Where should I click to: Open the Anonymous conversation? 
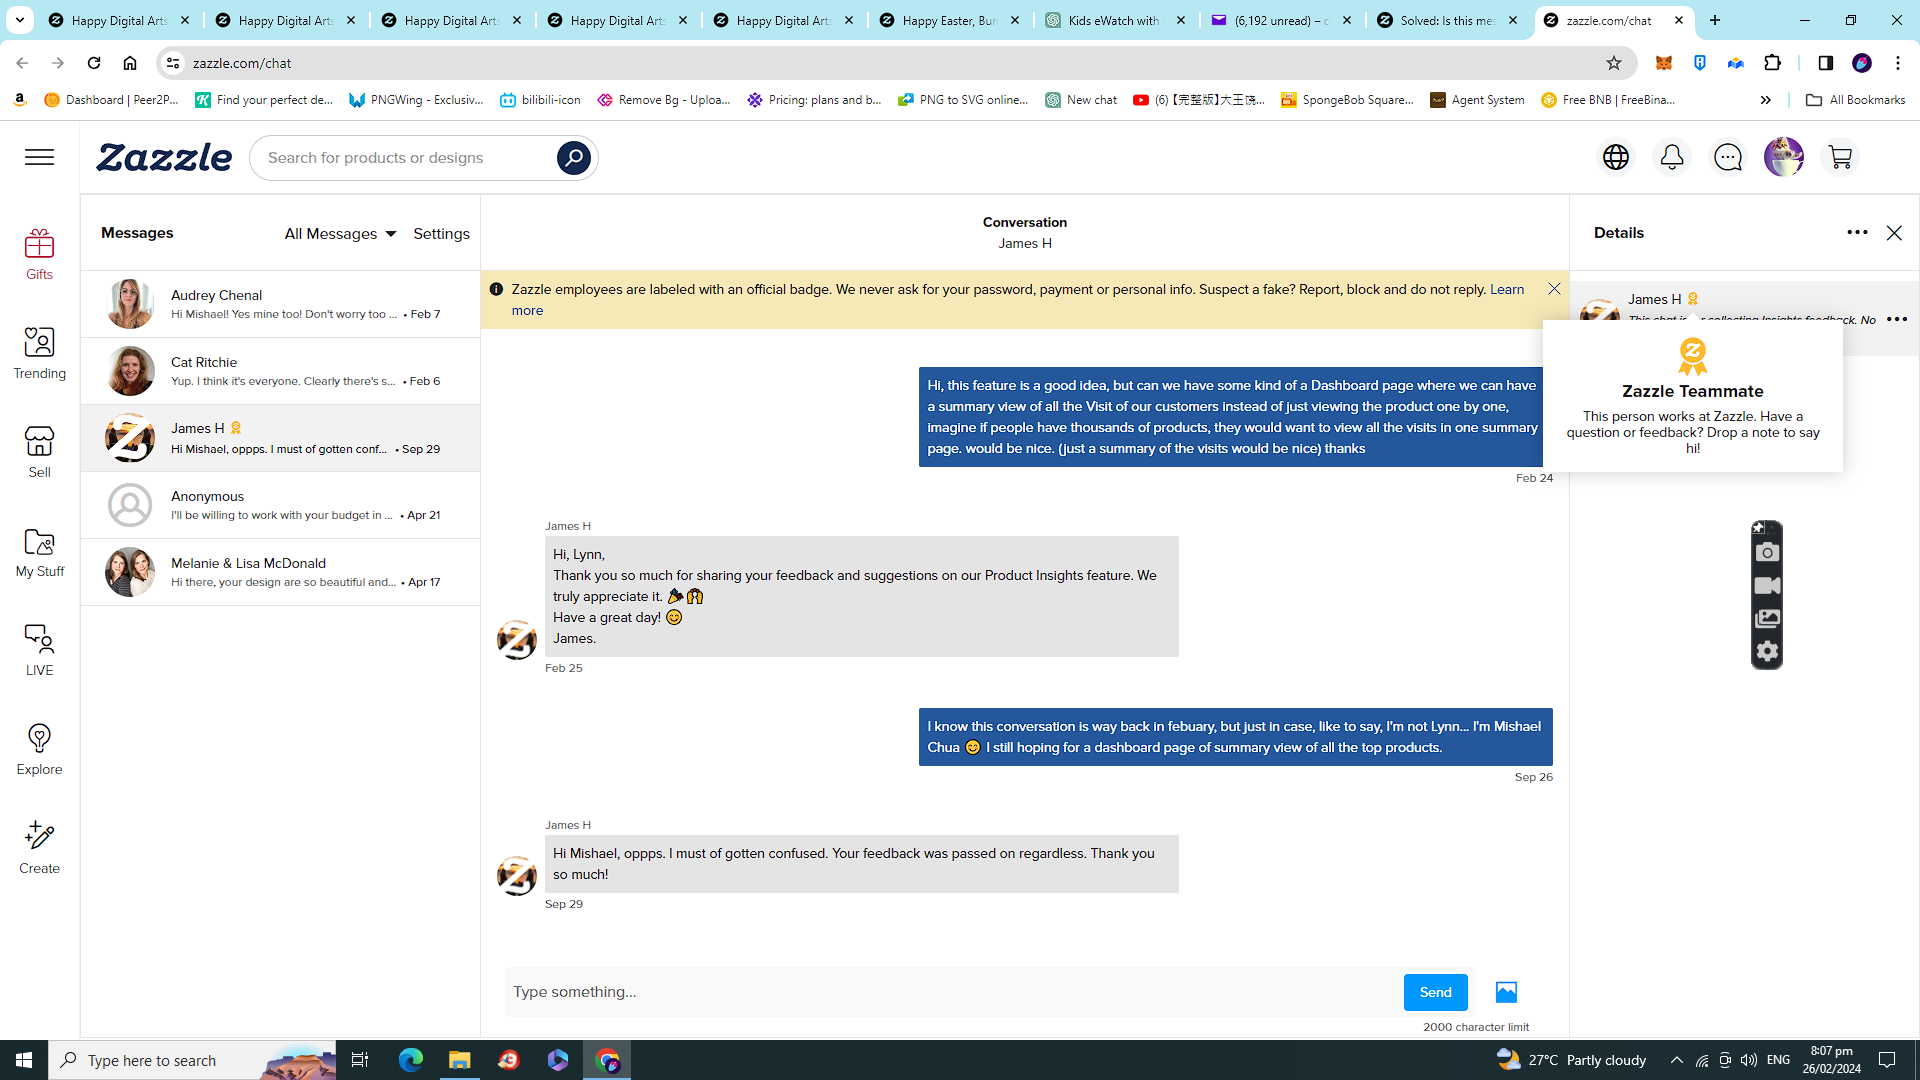(x=280, y=505)
